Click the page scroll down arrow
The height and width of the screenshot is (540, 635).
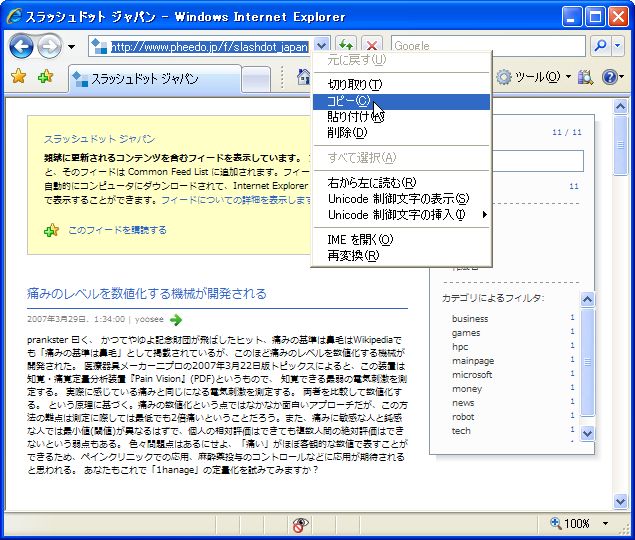pos(620,501)
